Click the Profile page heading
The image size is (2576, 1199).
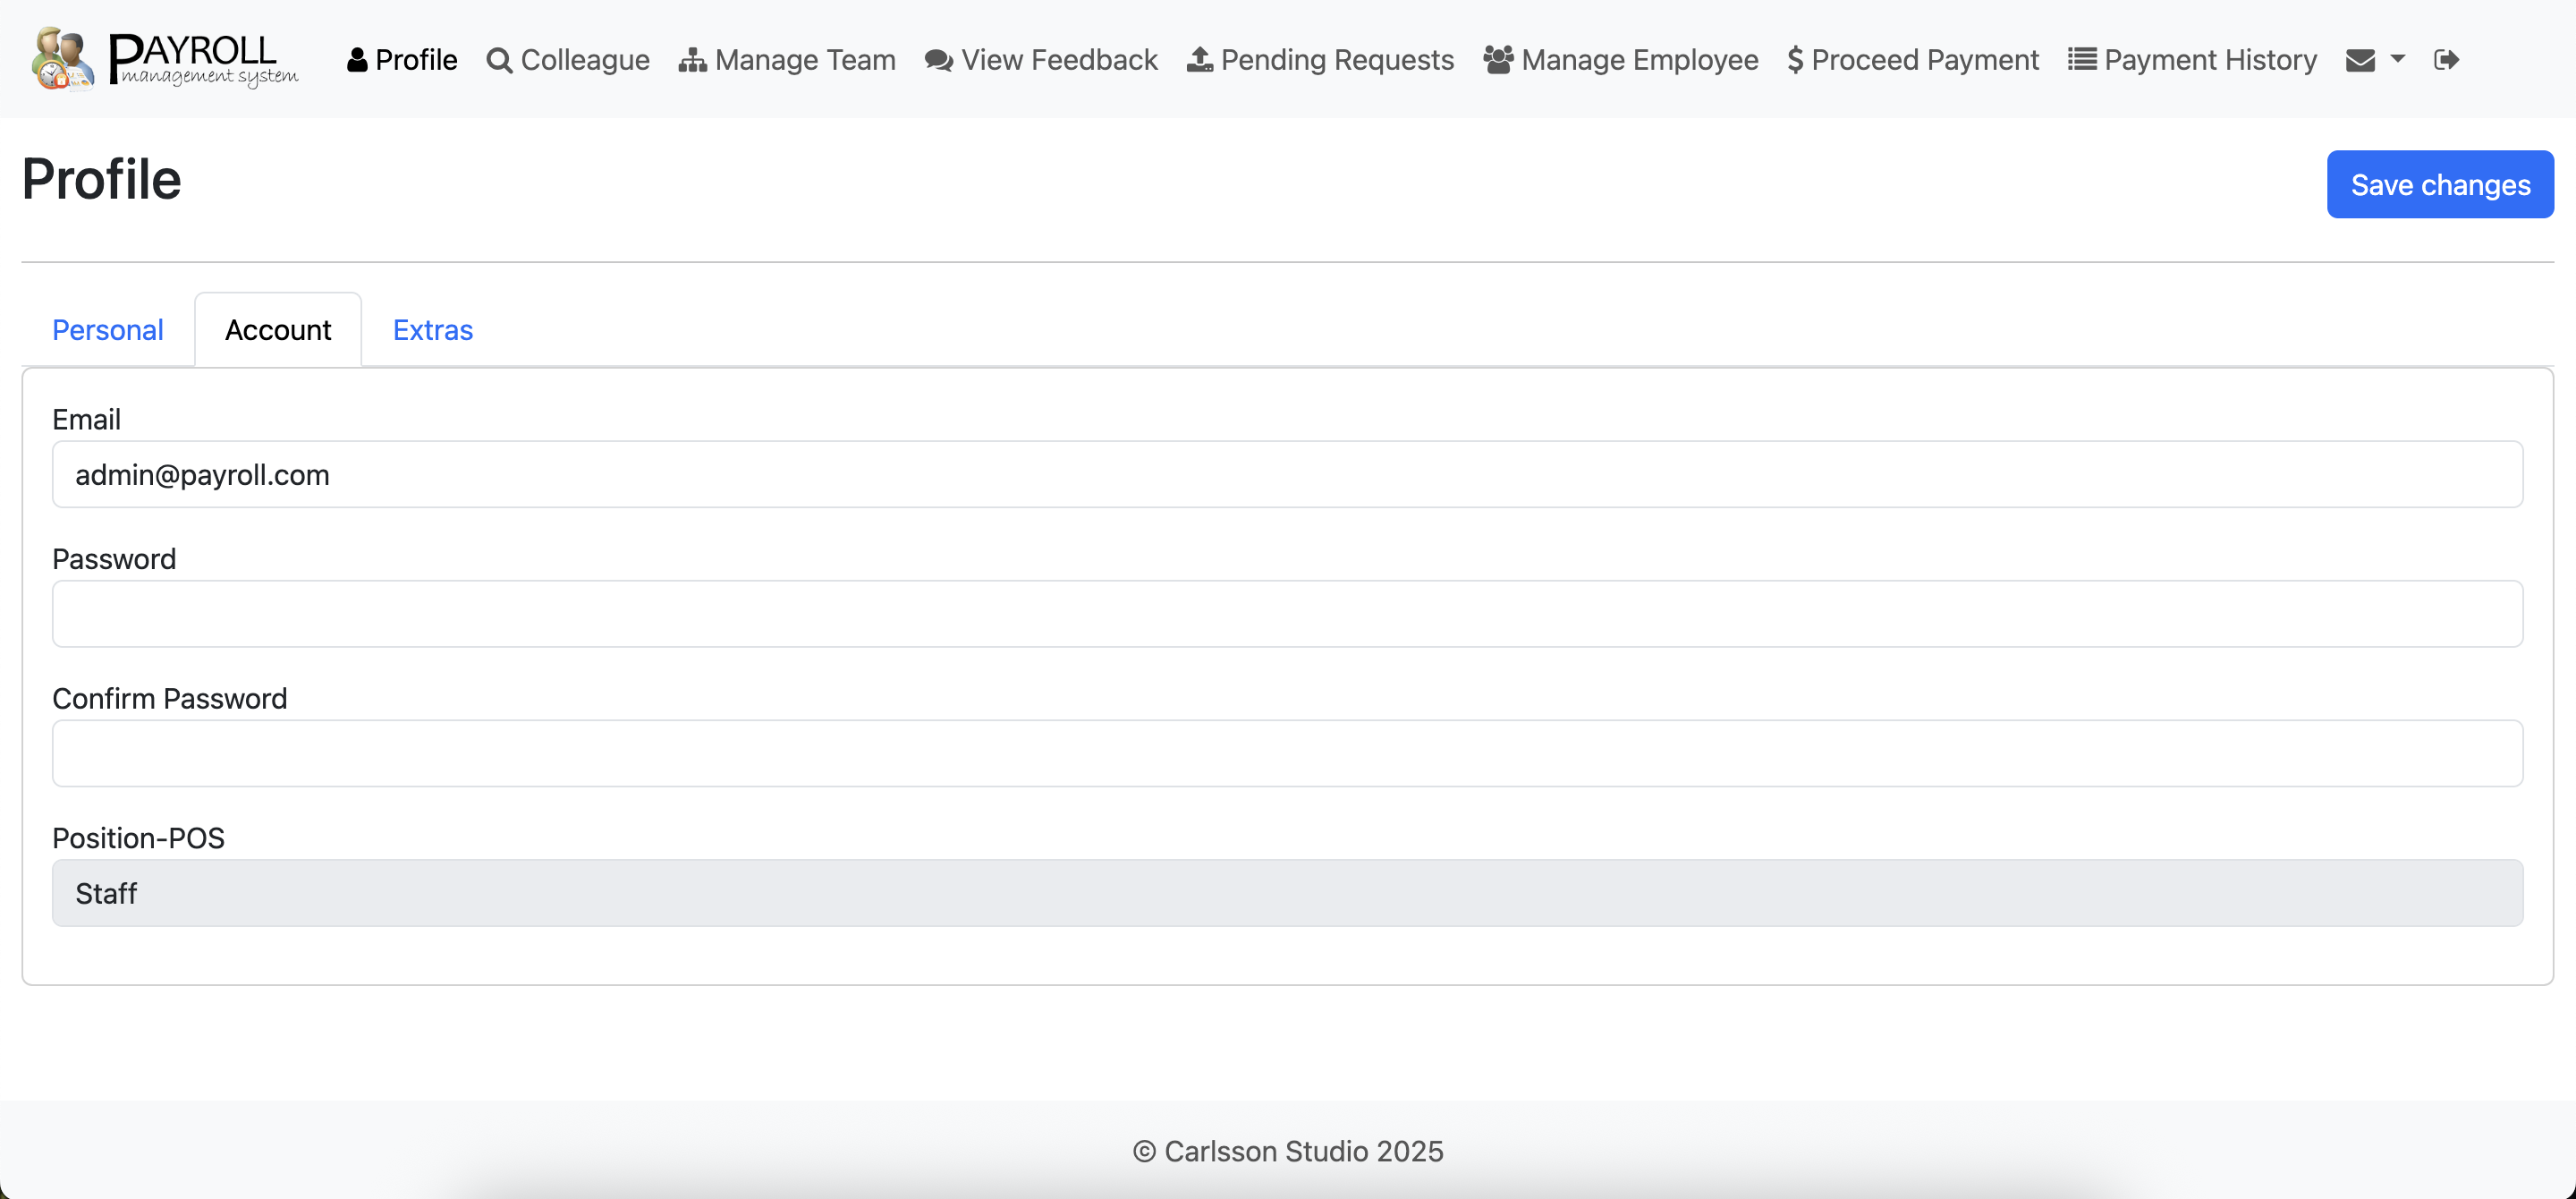tap(102, 180)
